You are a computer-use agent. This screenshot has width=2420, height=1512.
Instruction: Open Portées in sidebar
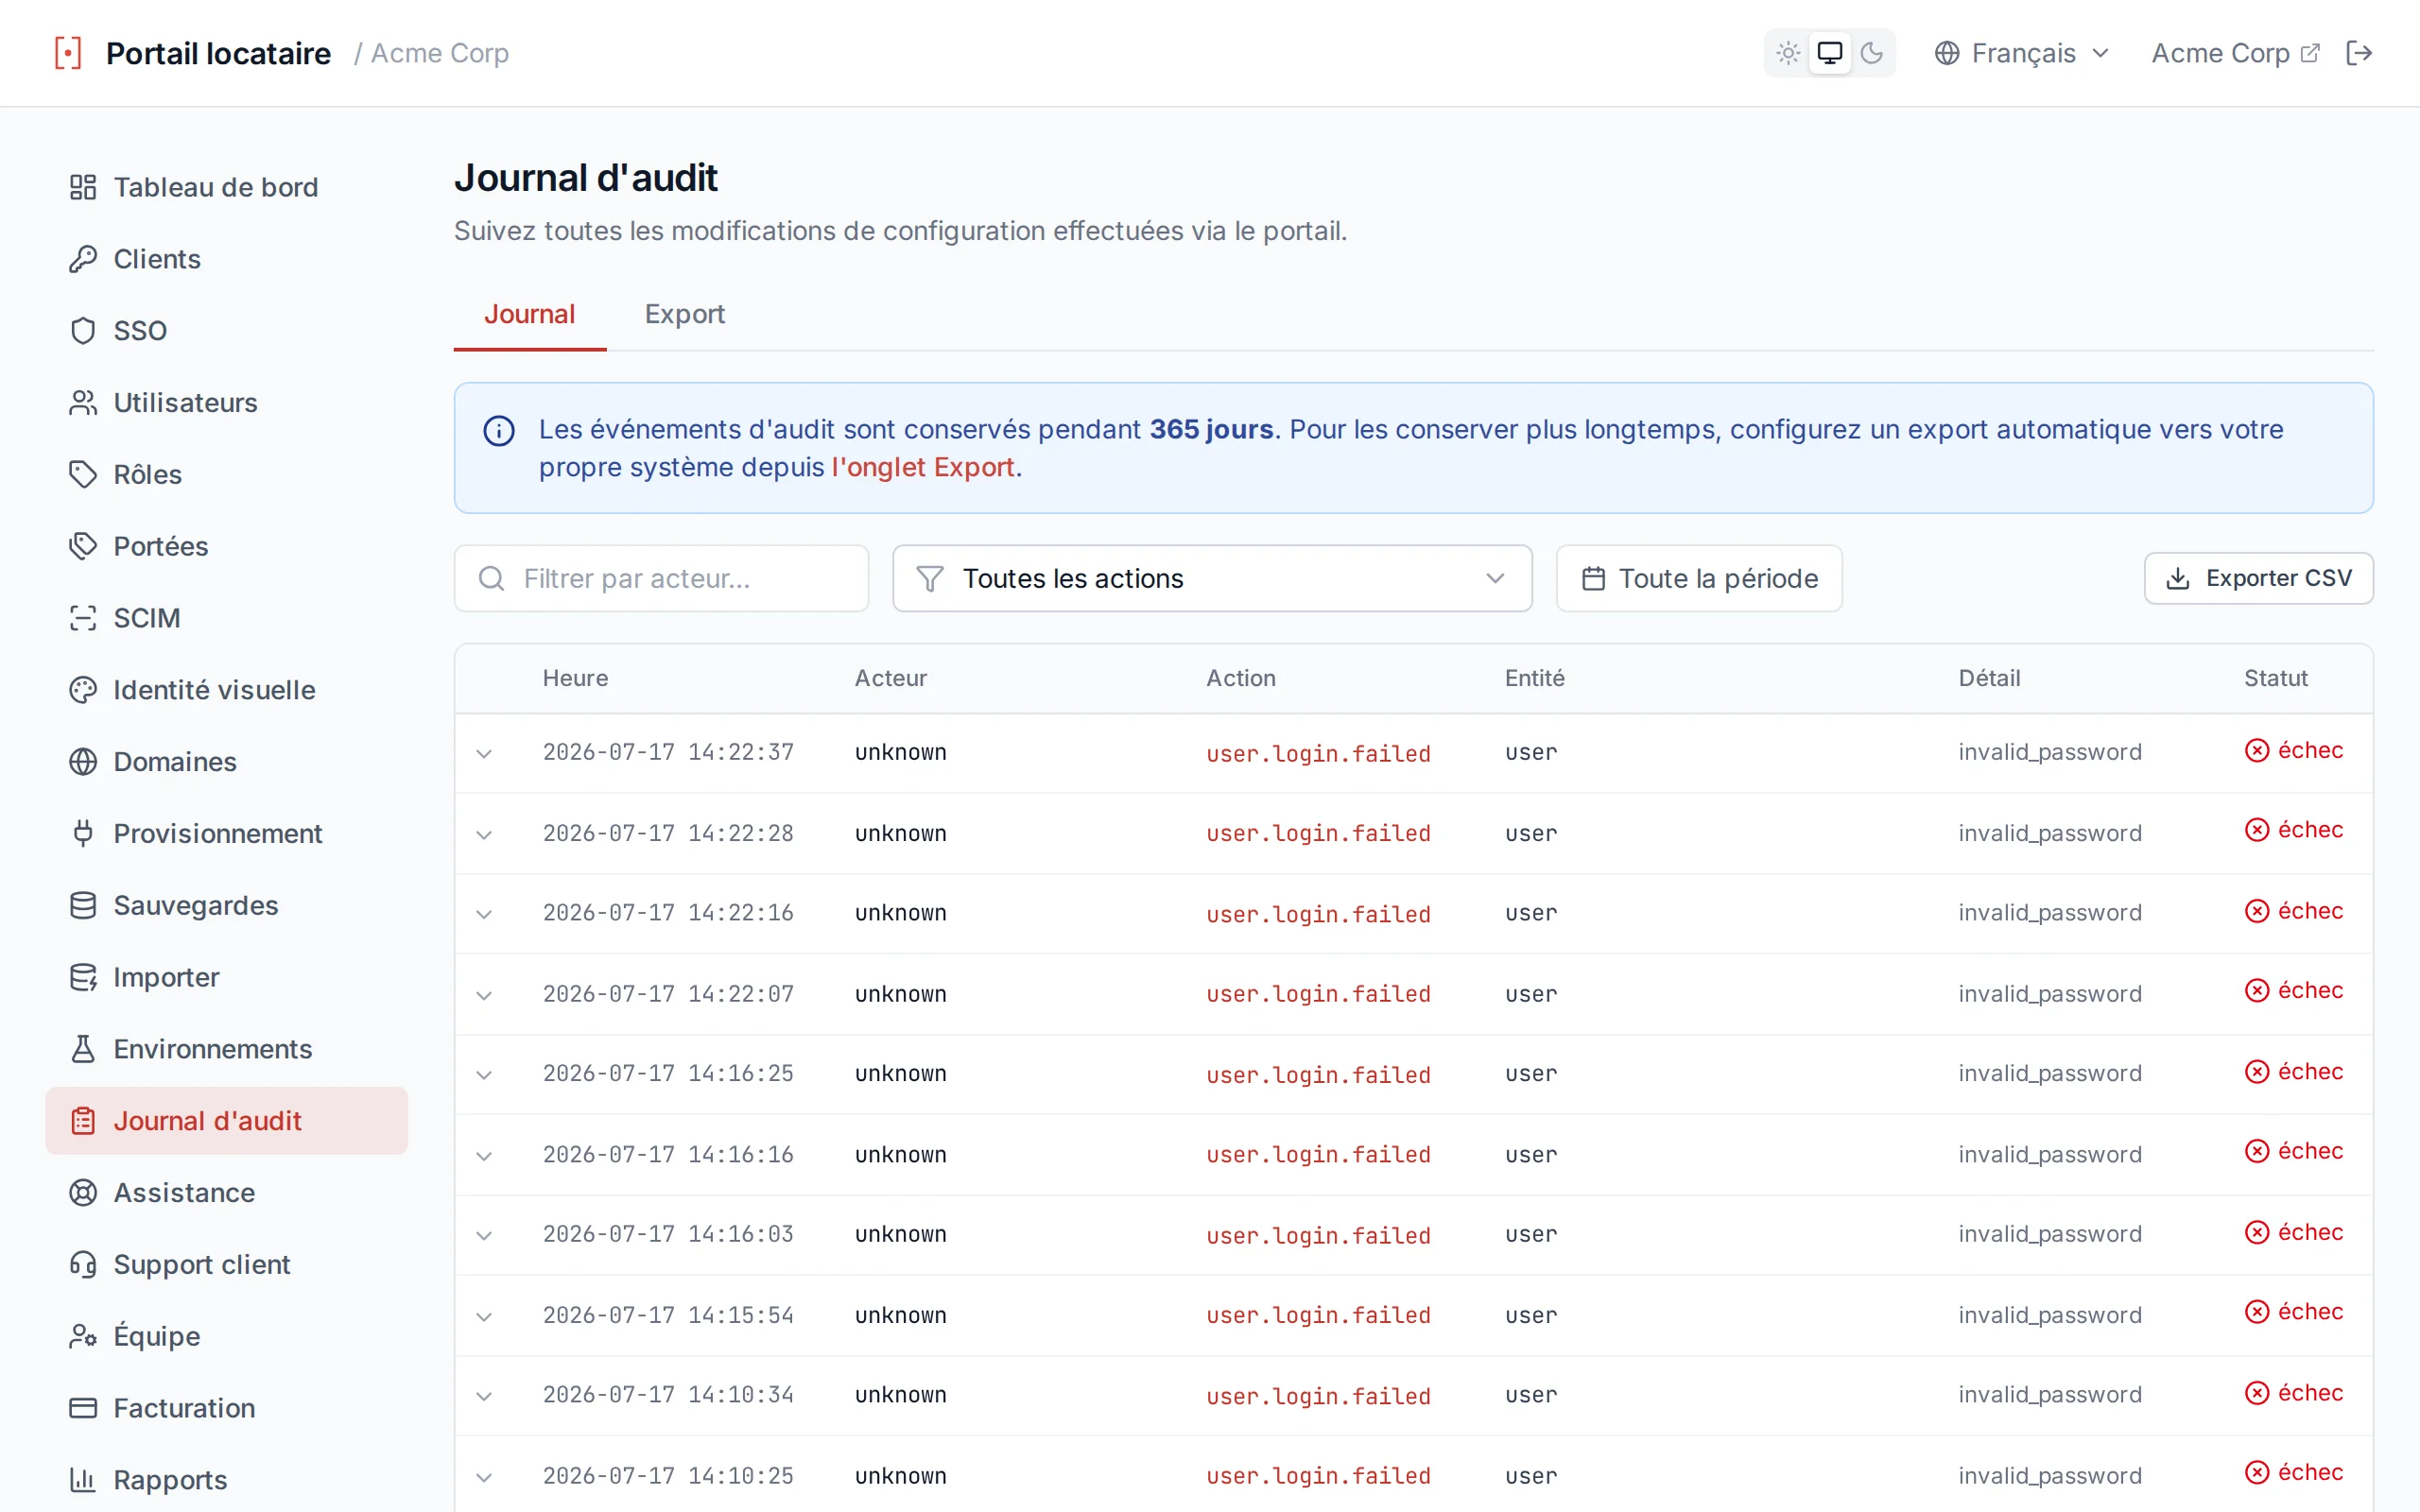227,546
